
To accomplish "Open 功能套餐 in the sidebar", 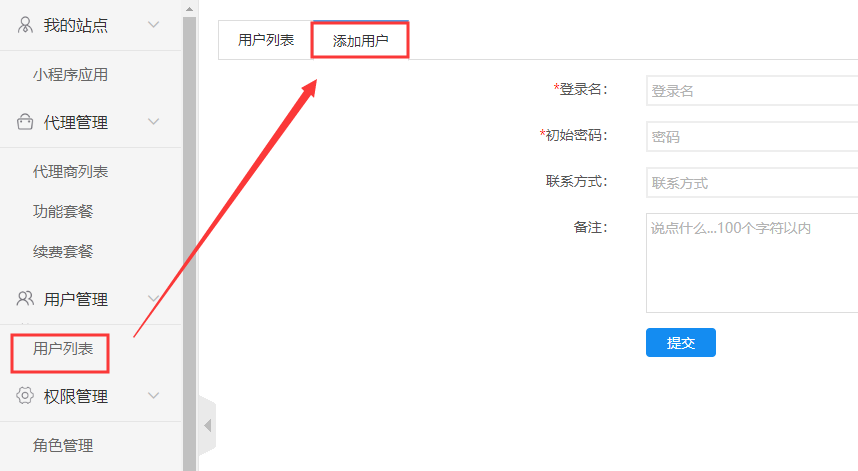I will pos(63,211).
